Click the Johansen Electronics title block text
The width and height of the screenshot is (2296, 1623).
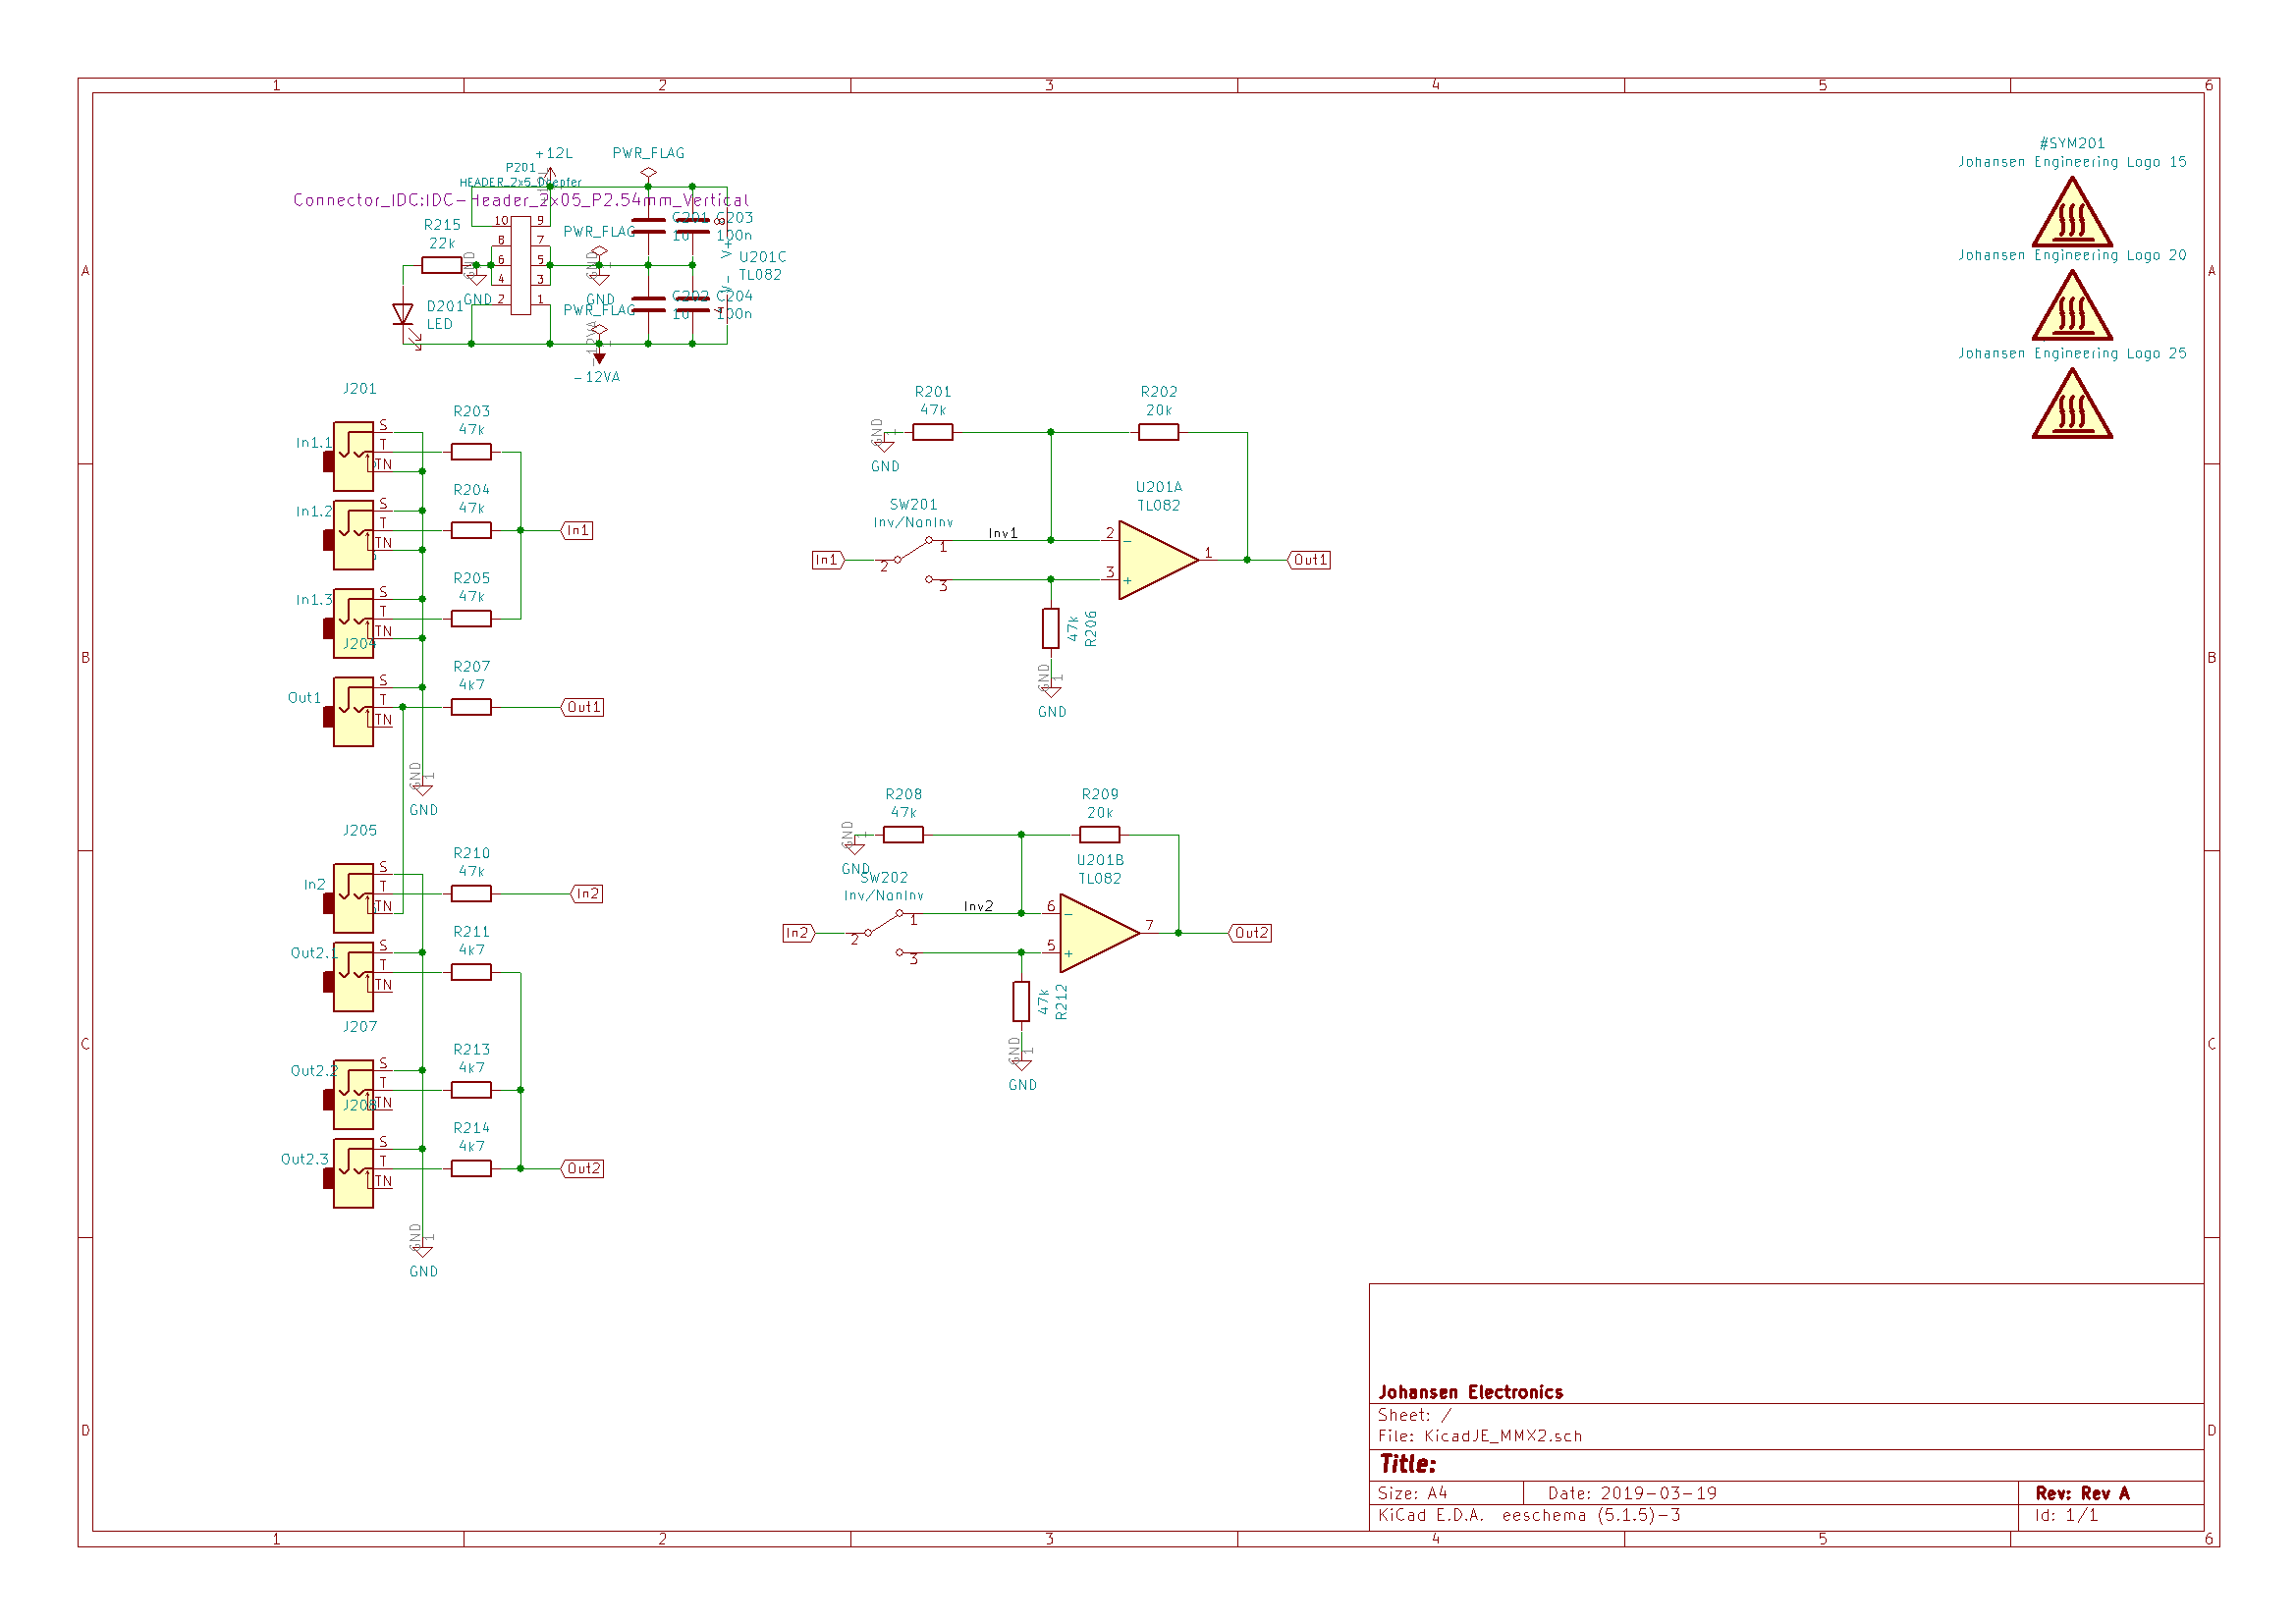1470,1392
